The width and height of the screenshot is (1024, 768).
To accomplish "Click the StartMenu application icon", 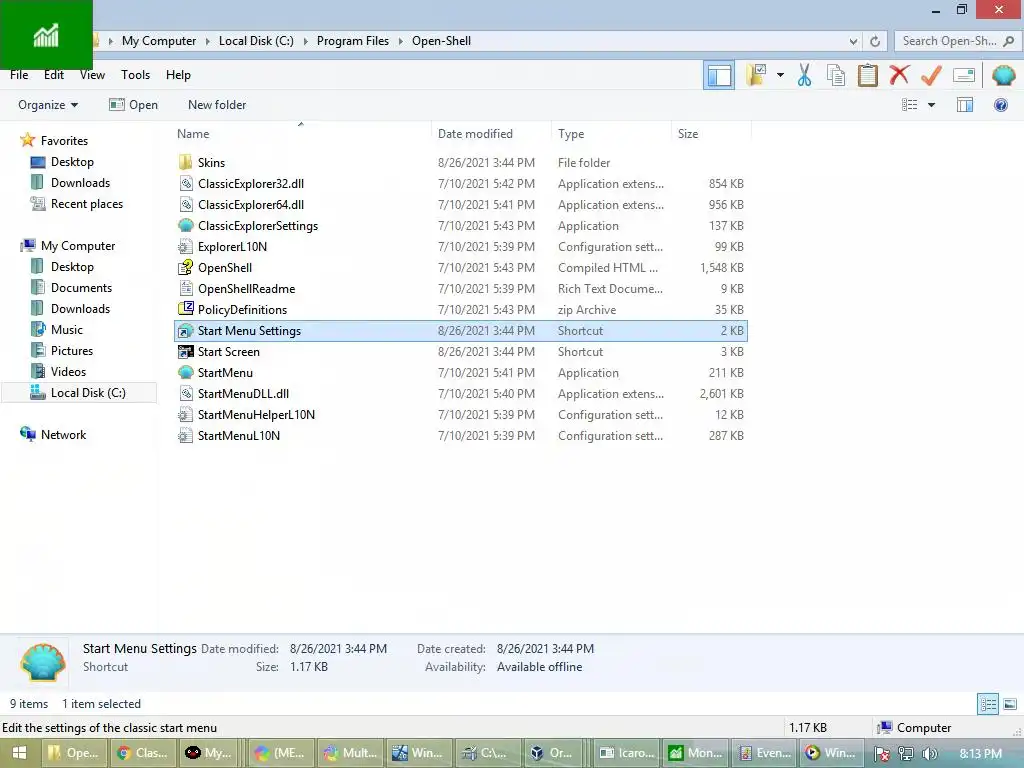I will (x=185, y=372).
